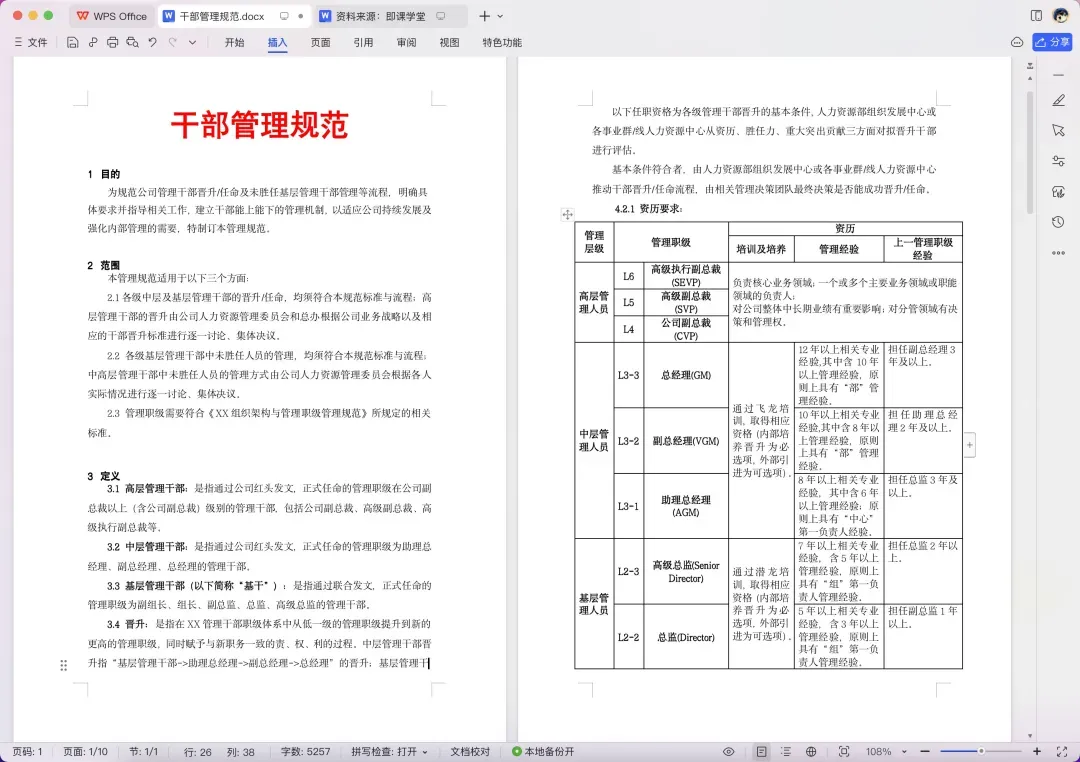Click the Print icon
The image size is (1080, 762).
[x=112, y=42]
